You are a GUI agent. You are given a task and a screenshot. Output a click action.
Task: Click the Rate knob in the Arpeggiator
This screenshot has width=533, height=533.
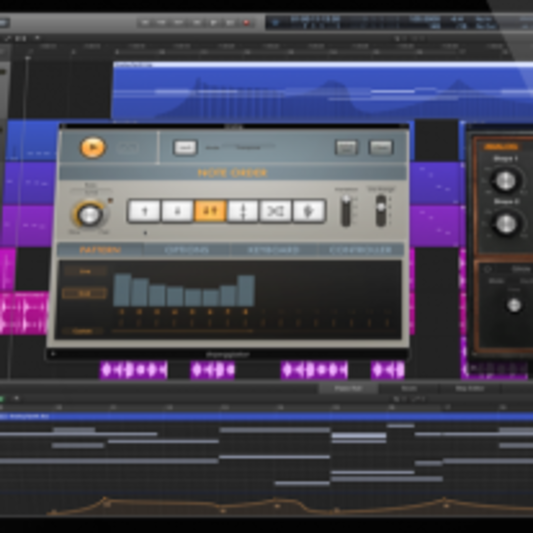(89, 214)
